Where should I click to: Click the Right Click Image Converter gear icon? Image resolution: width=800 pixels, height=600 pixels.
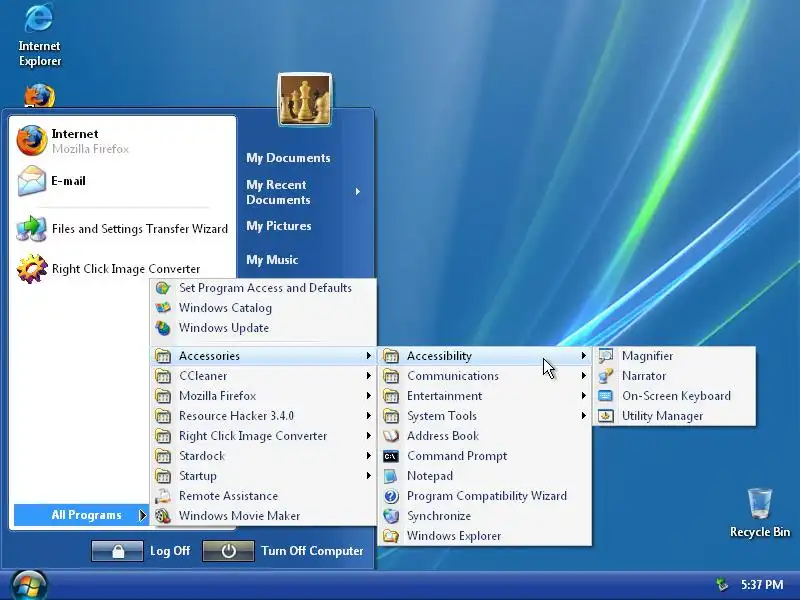click(32, 269)
